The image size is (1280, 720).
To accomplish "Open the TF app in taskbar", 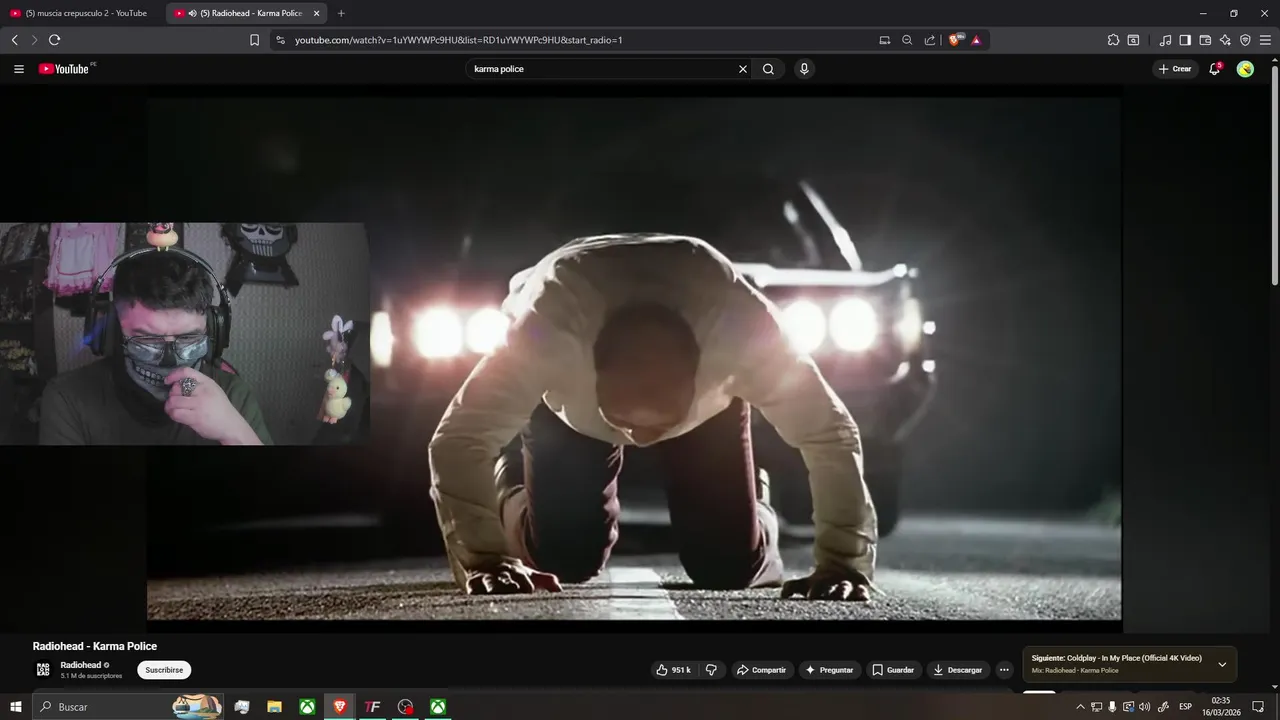I will point(372,707).
